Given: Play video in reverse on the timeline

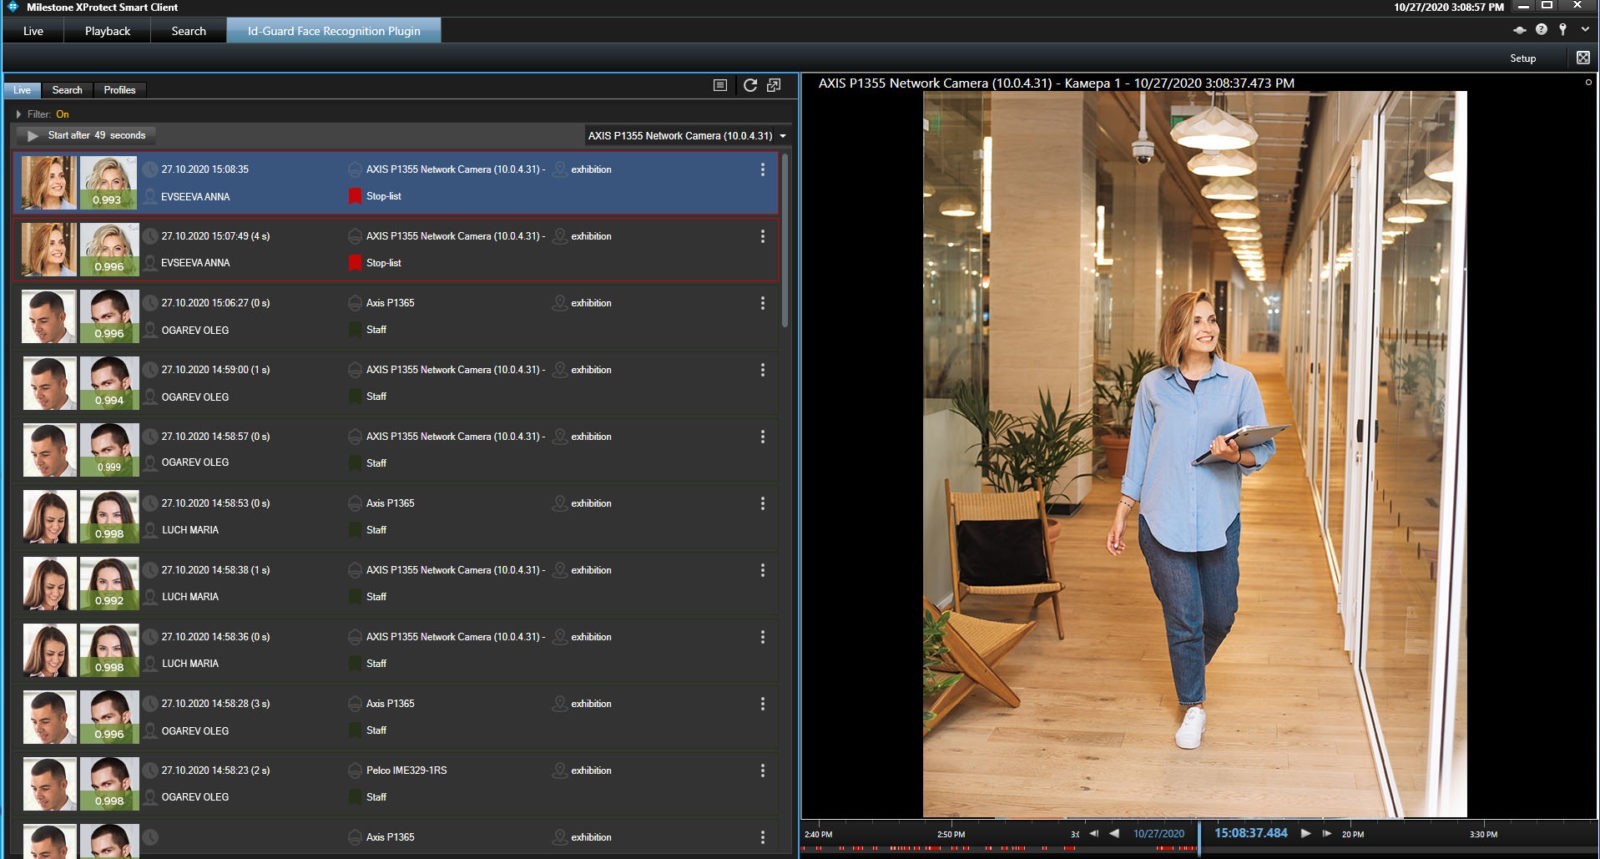Looking at the screenshot, I should click(1114, 833).
